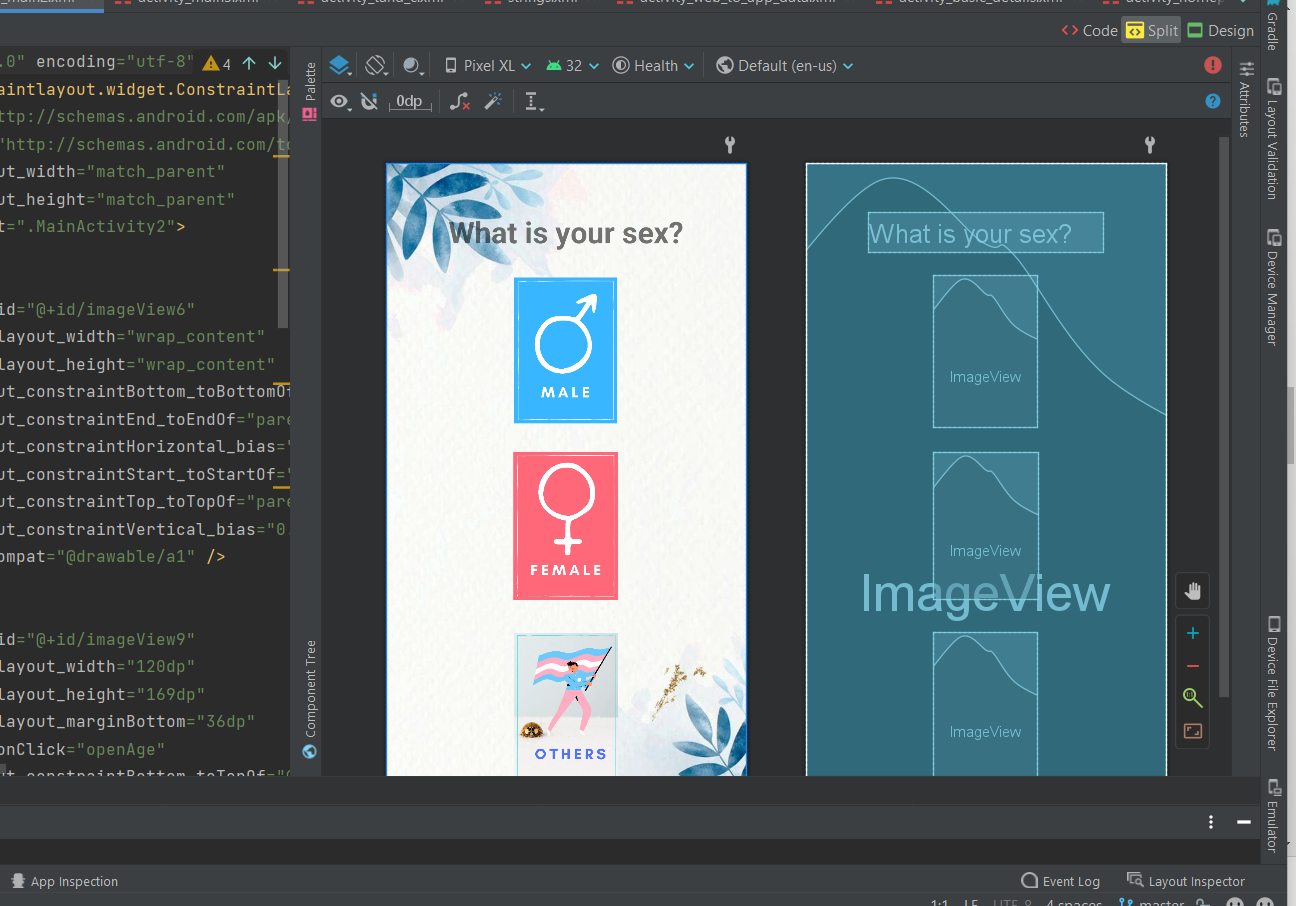Switch editor to Code mode
1296x906 pixels.
[1088, 30]
